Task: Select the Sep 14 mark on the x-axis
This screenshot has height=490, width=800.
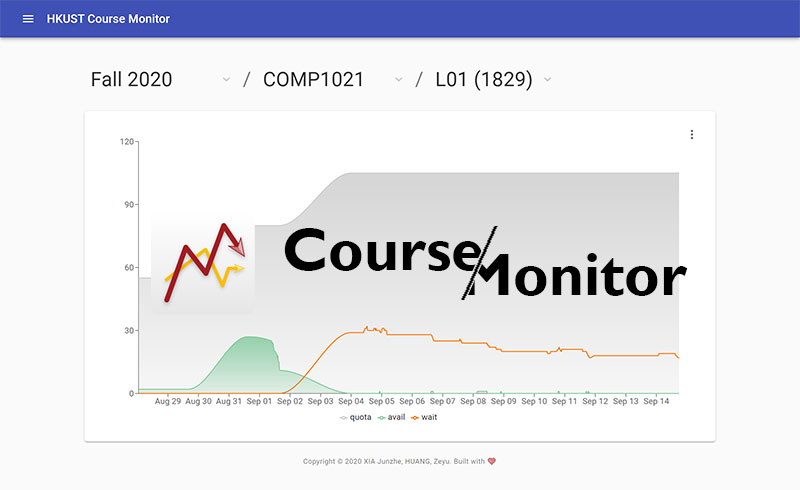Action: pyautogui.click(x=656, y=401)
